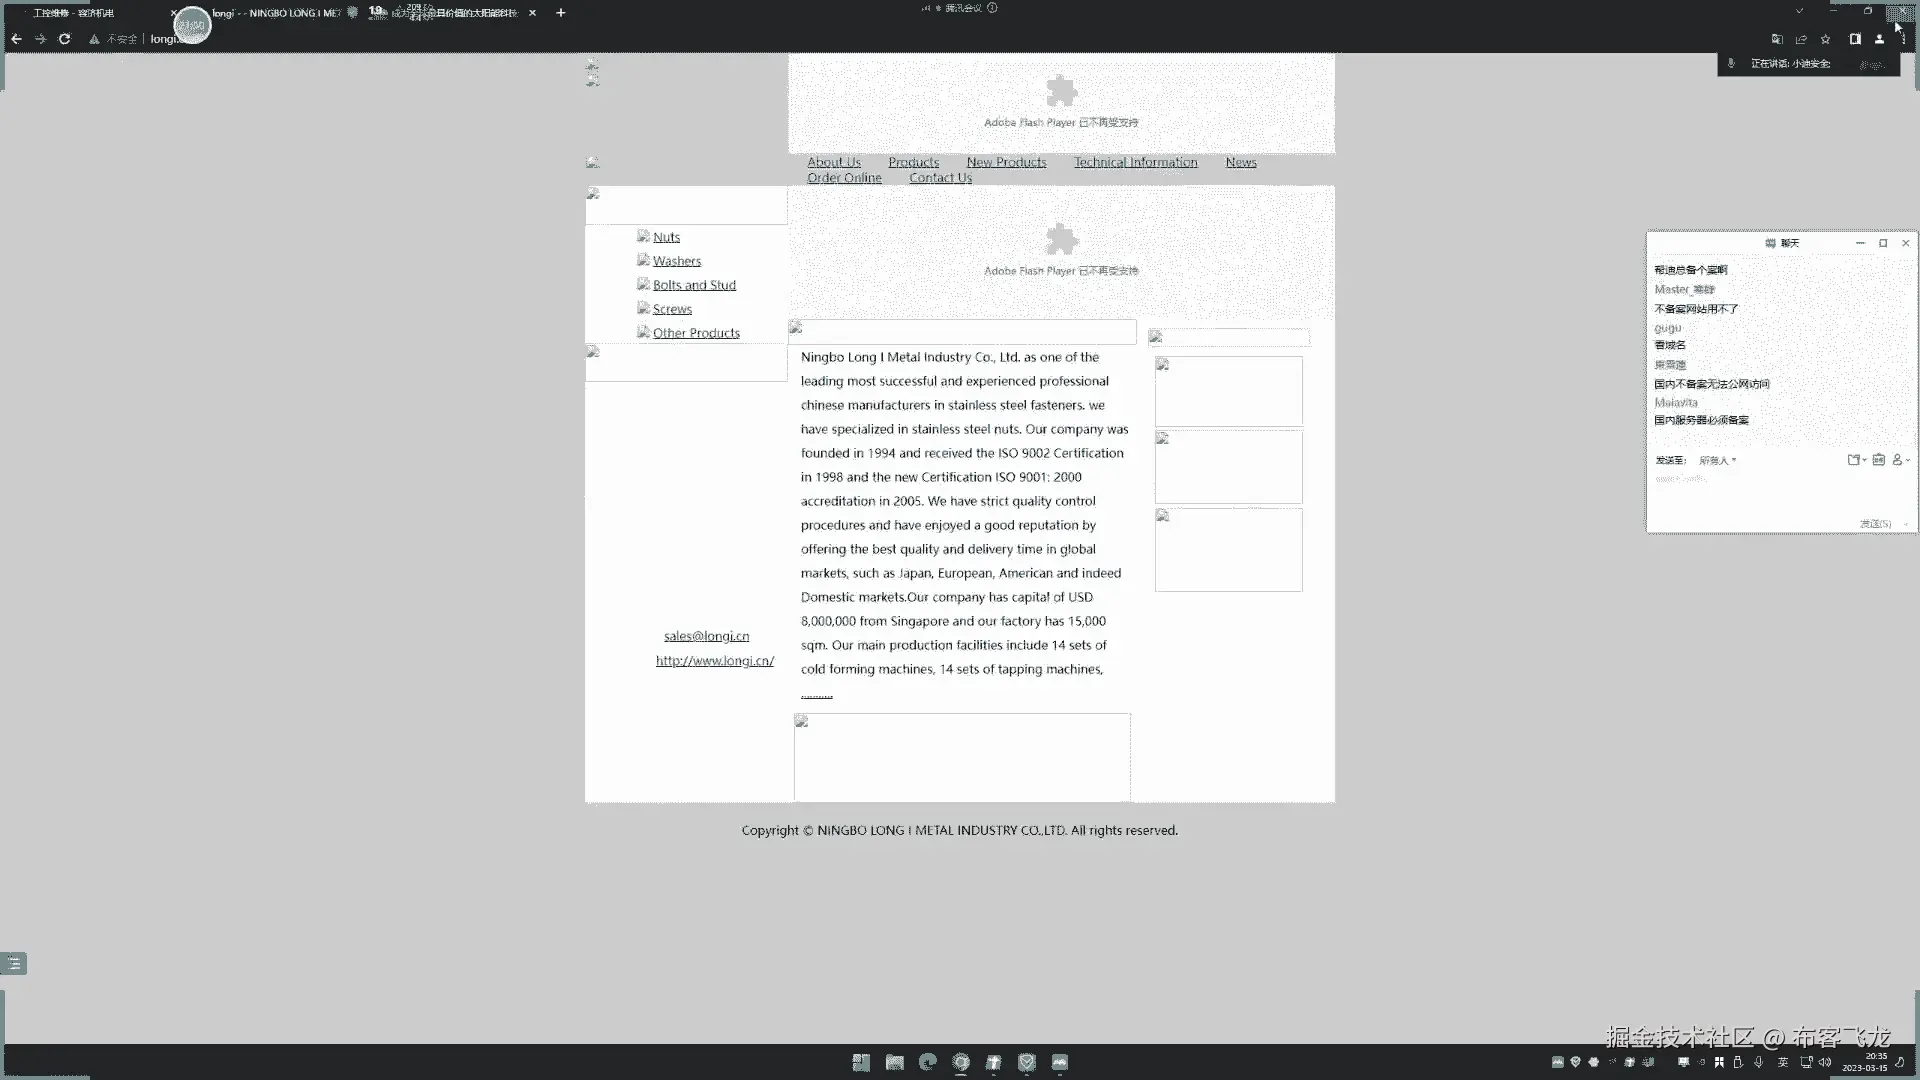Image resolution: width=1920 pixels, height=1080 pixels.
Task: Click the share page icon in address bar
Action: tap(1801, 39)
